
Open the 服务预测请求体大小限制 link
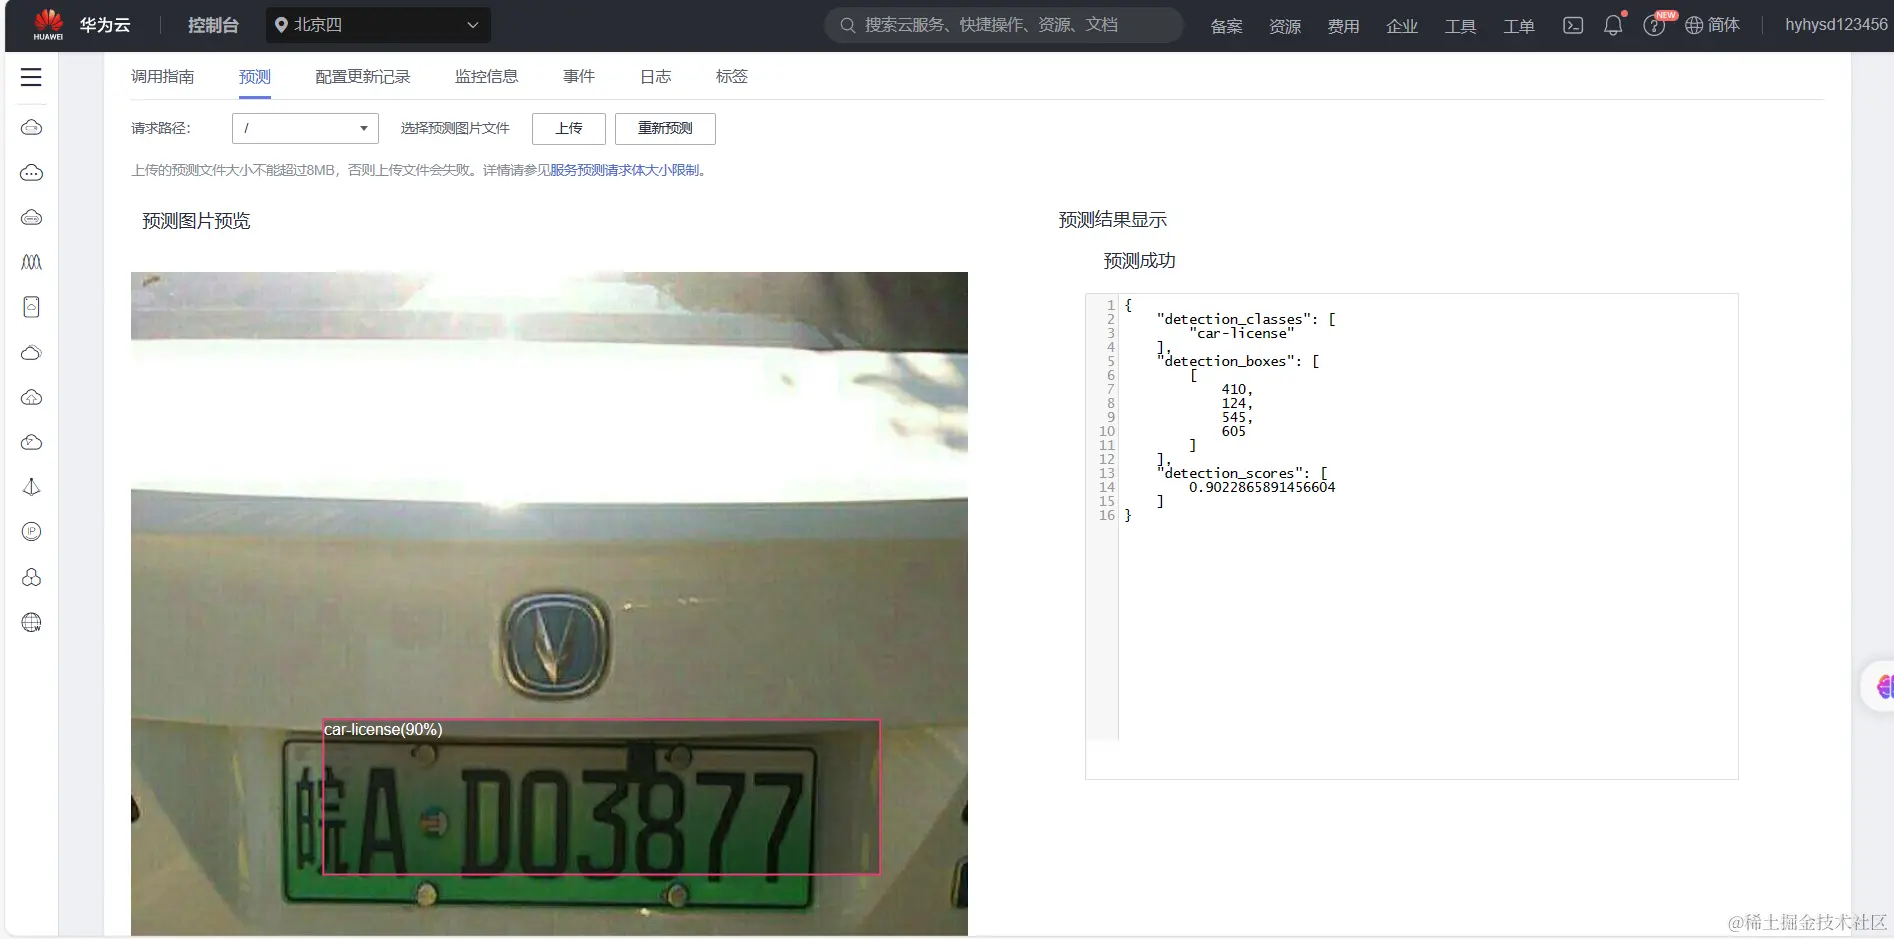pyautogui.click(x=625, y=170)
